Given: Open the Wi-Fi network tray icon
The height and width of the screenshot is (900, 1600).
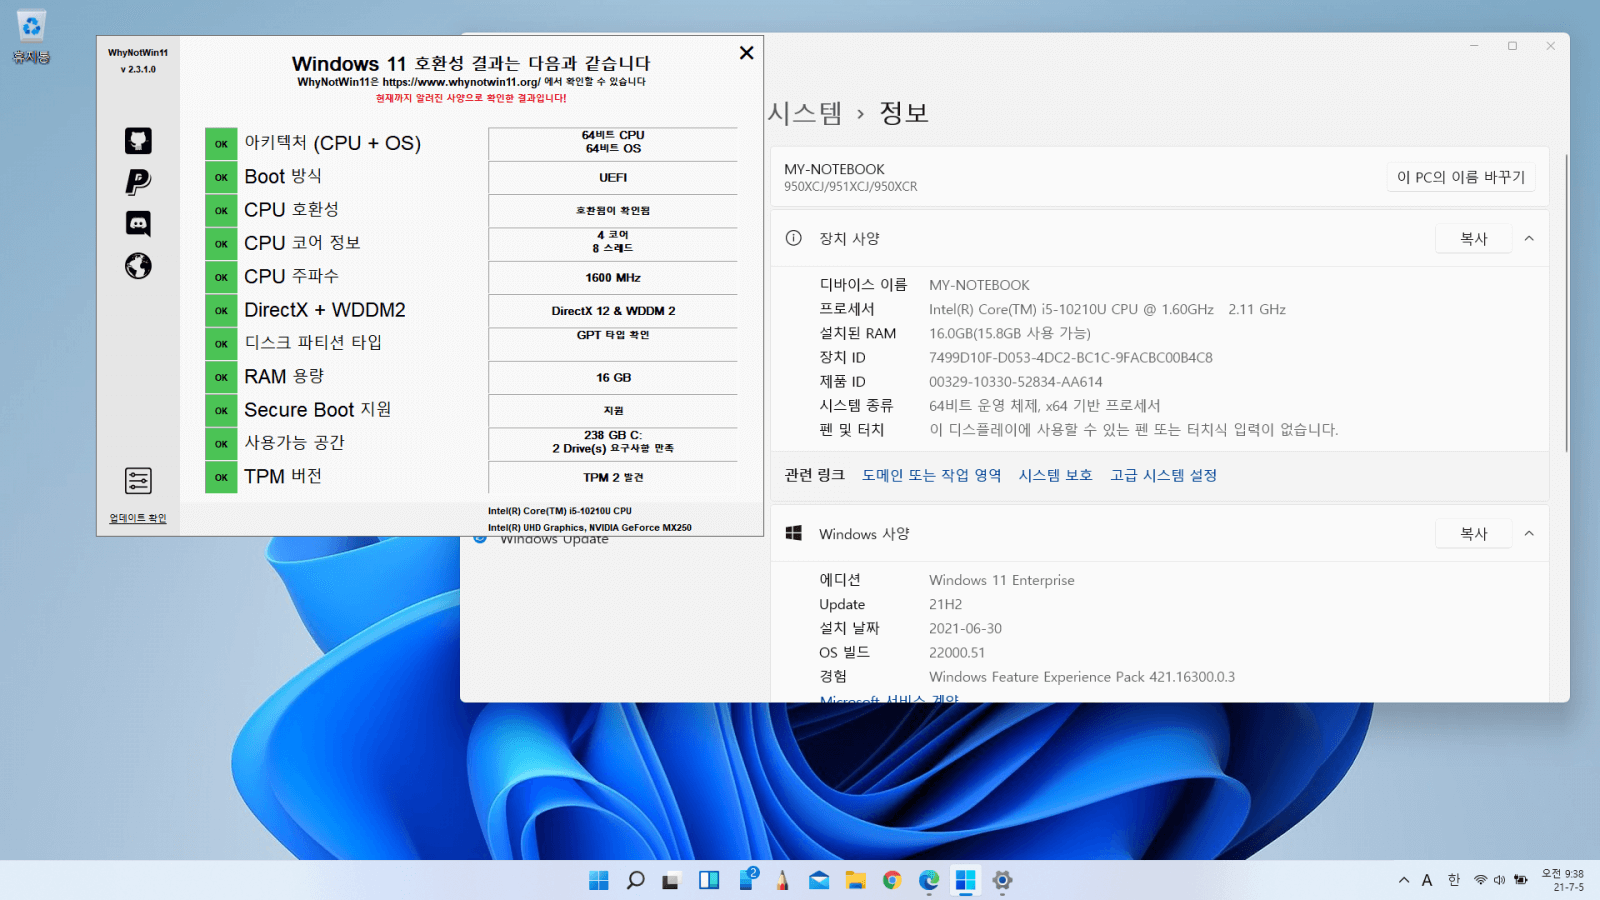Looking at the screenshot, I should pos(1481,880).
